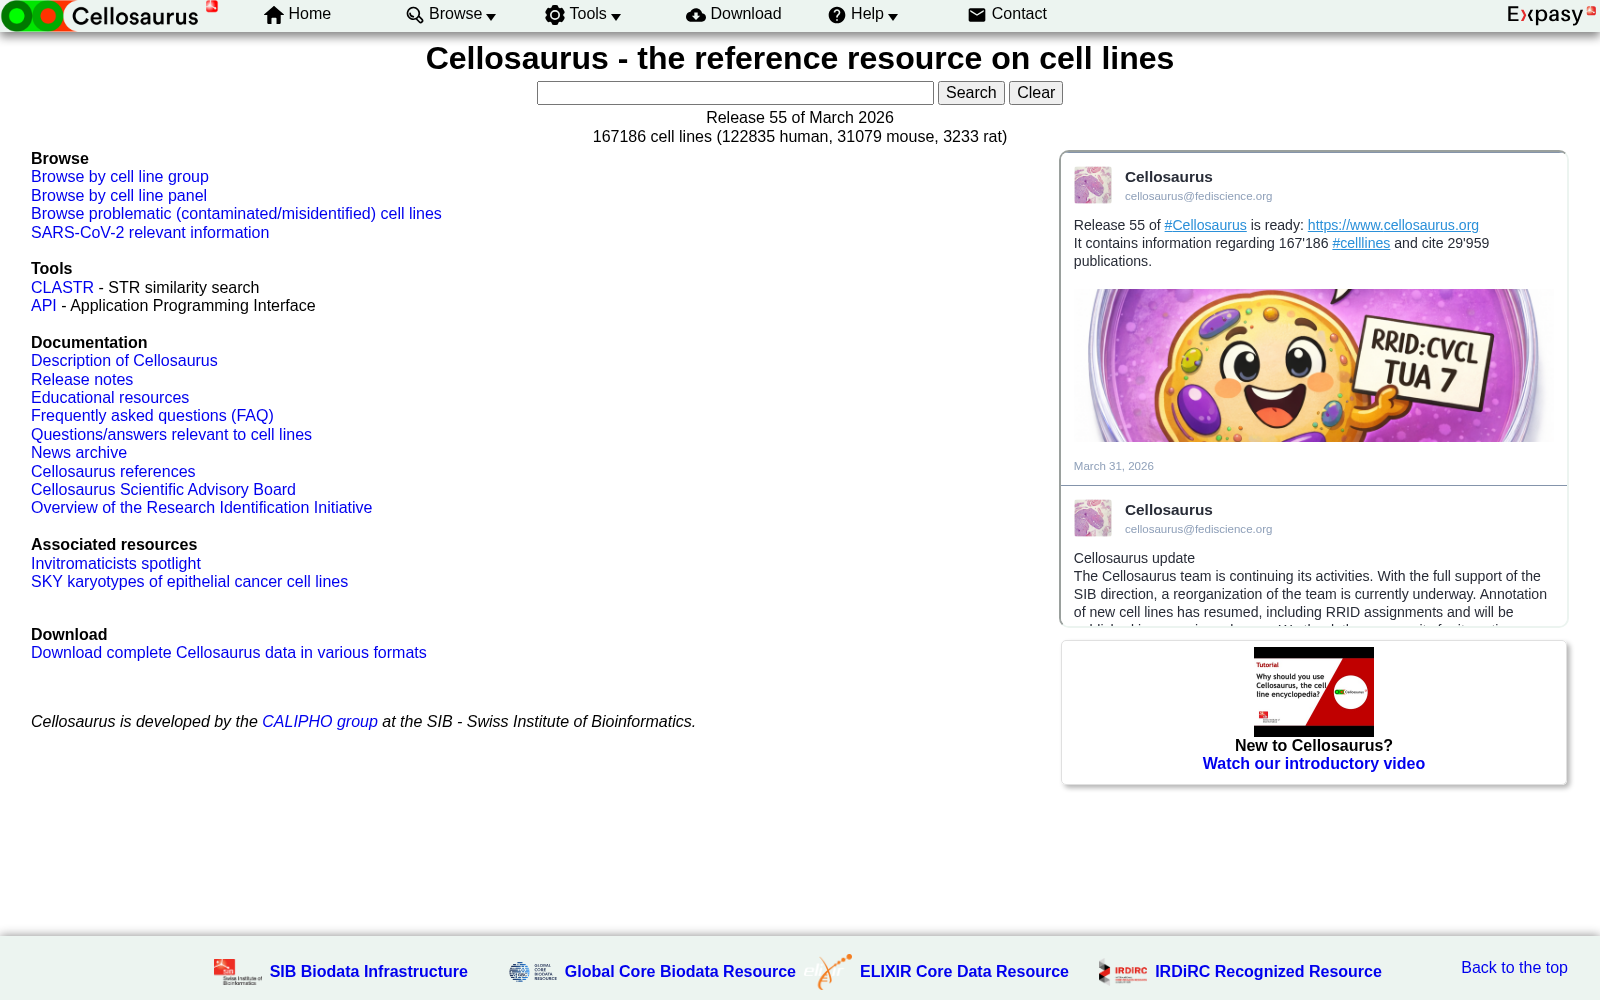This screenshot has width=1600, height=1000.
Task: Click the Tools gear icon
Action: 555,15
